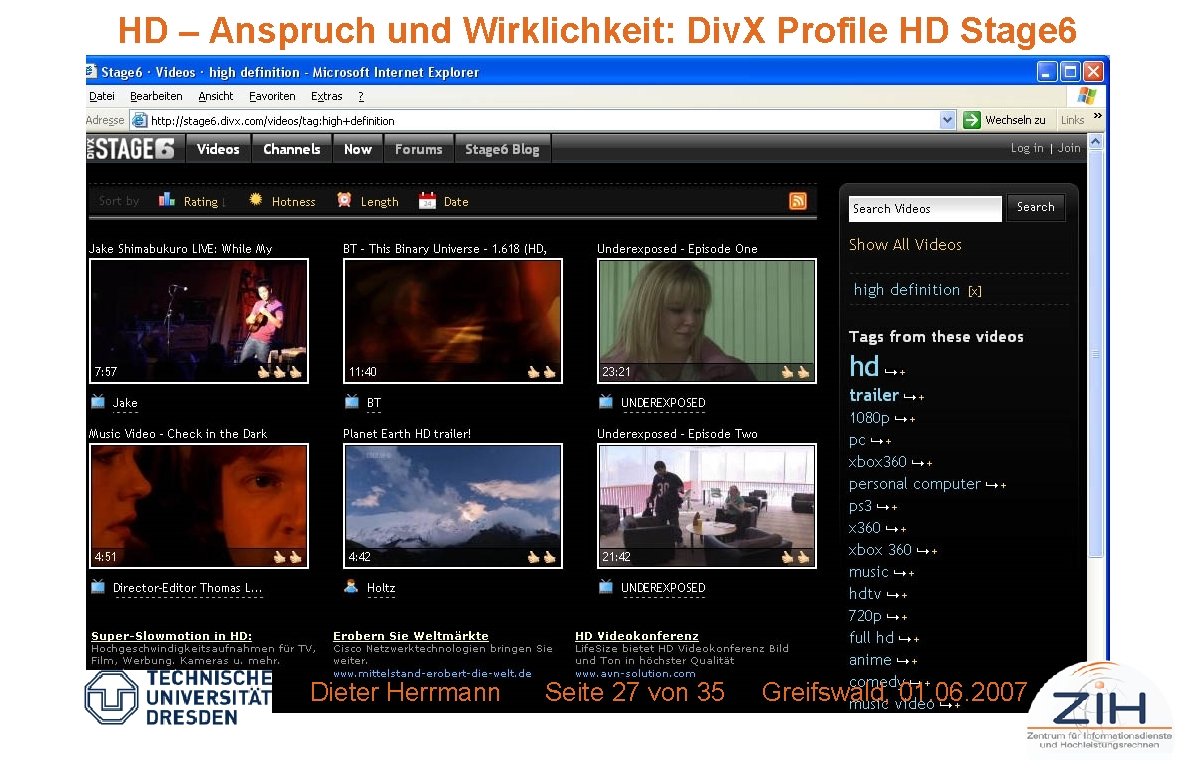Click the add-tag arrow next to hd
The width and height of the screenshot is (1195, 768).
click(x=895, y=372)
